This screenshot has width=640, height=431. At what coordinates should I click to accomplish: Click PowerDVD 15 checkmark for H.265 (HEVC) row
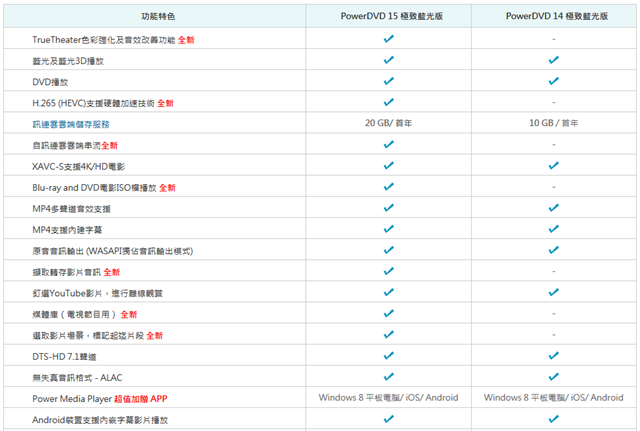[389, 102]
